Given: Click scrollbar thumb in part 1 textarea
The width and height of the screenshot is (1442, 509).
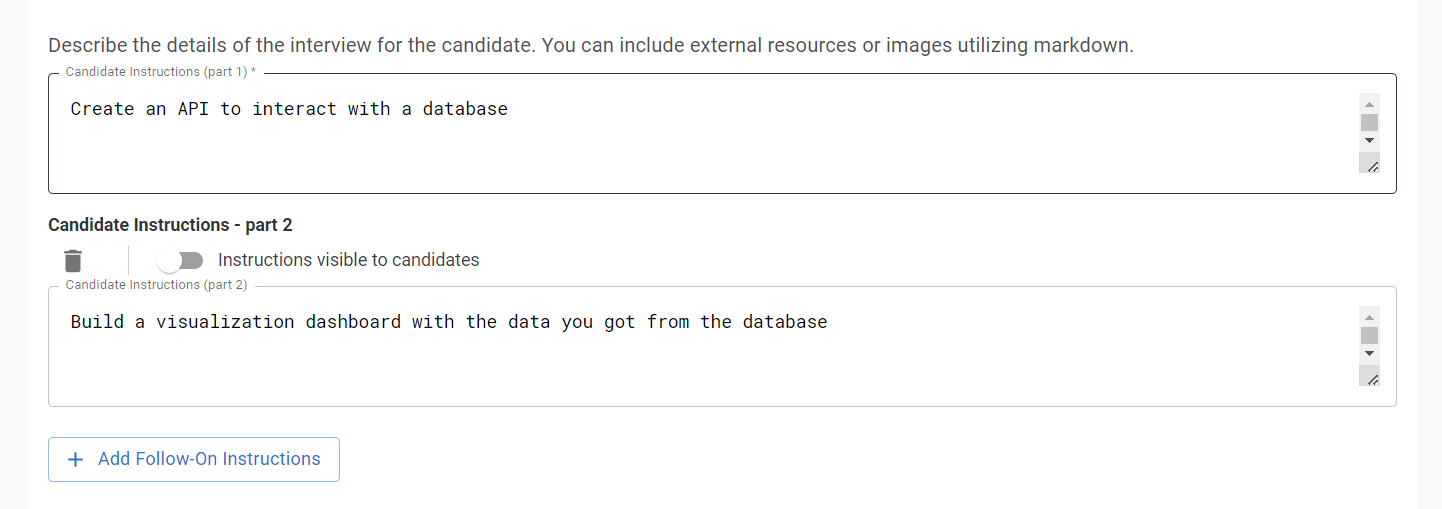Looking at the screenshot, I should tap(1370, 123).
